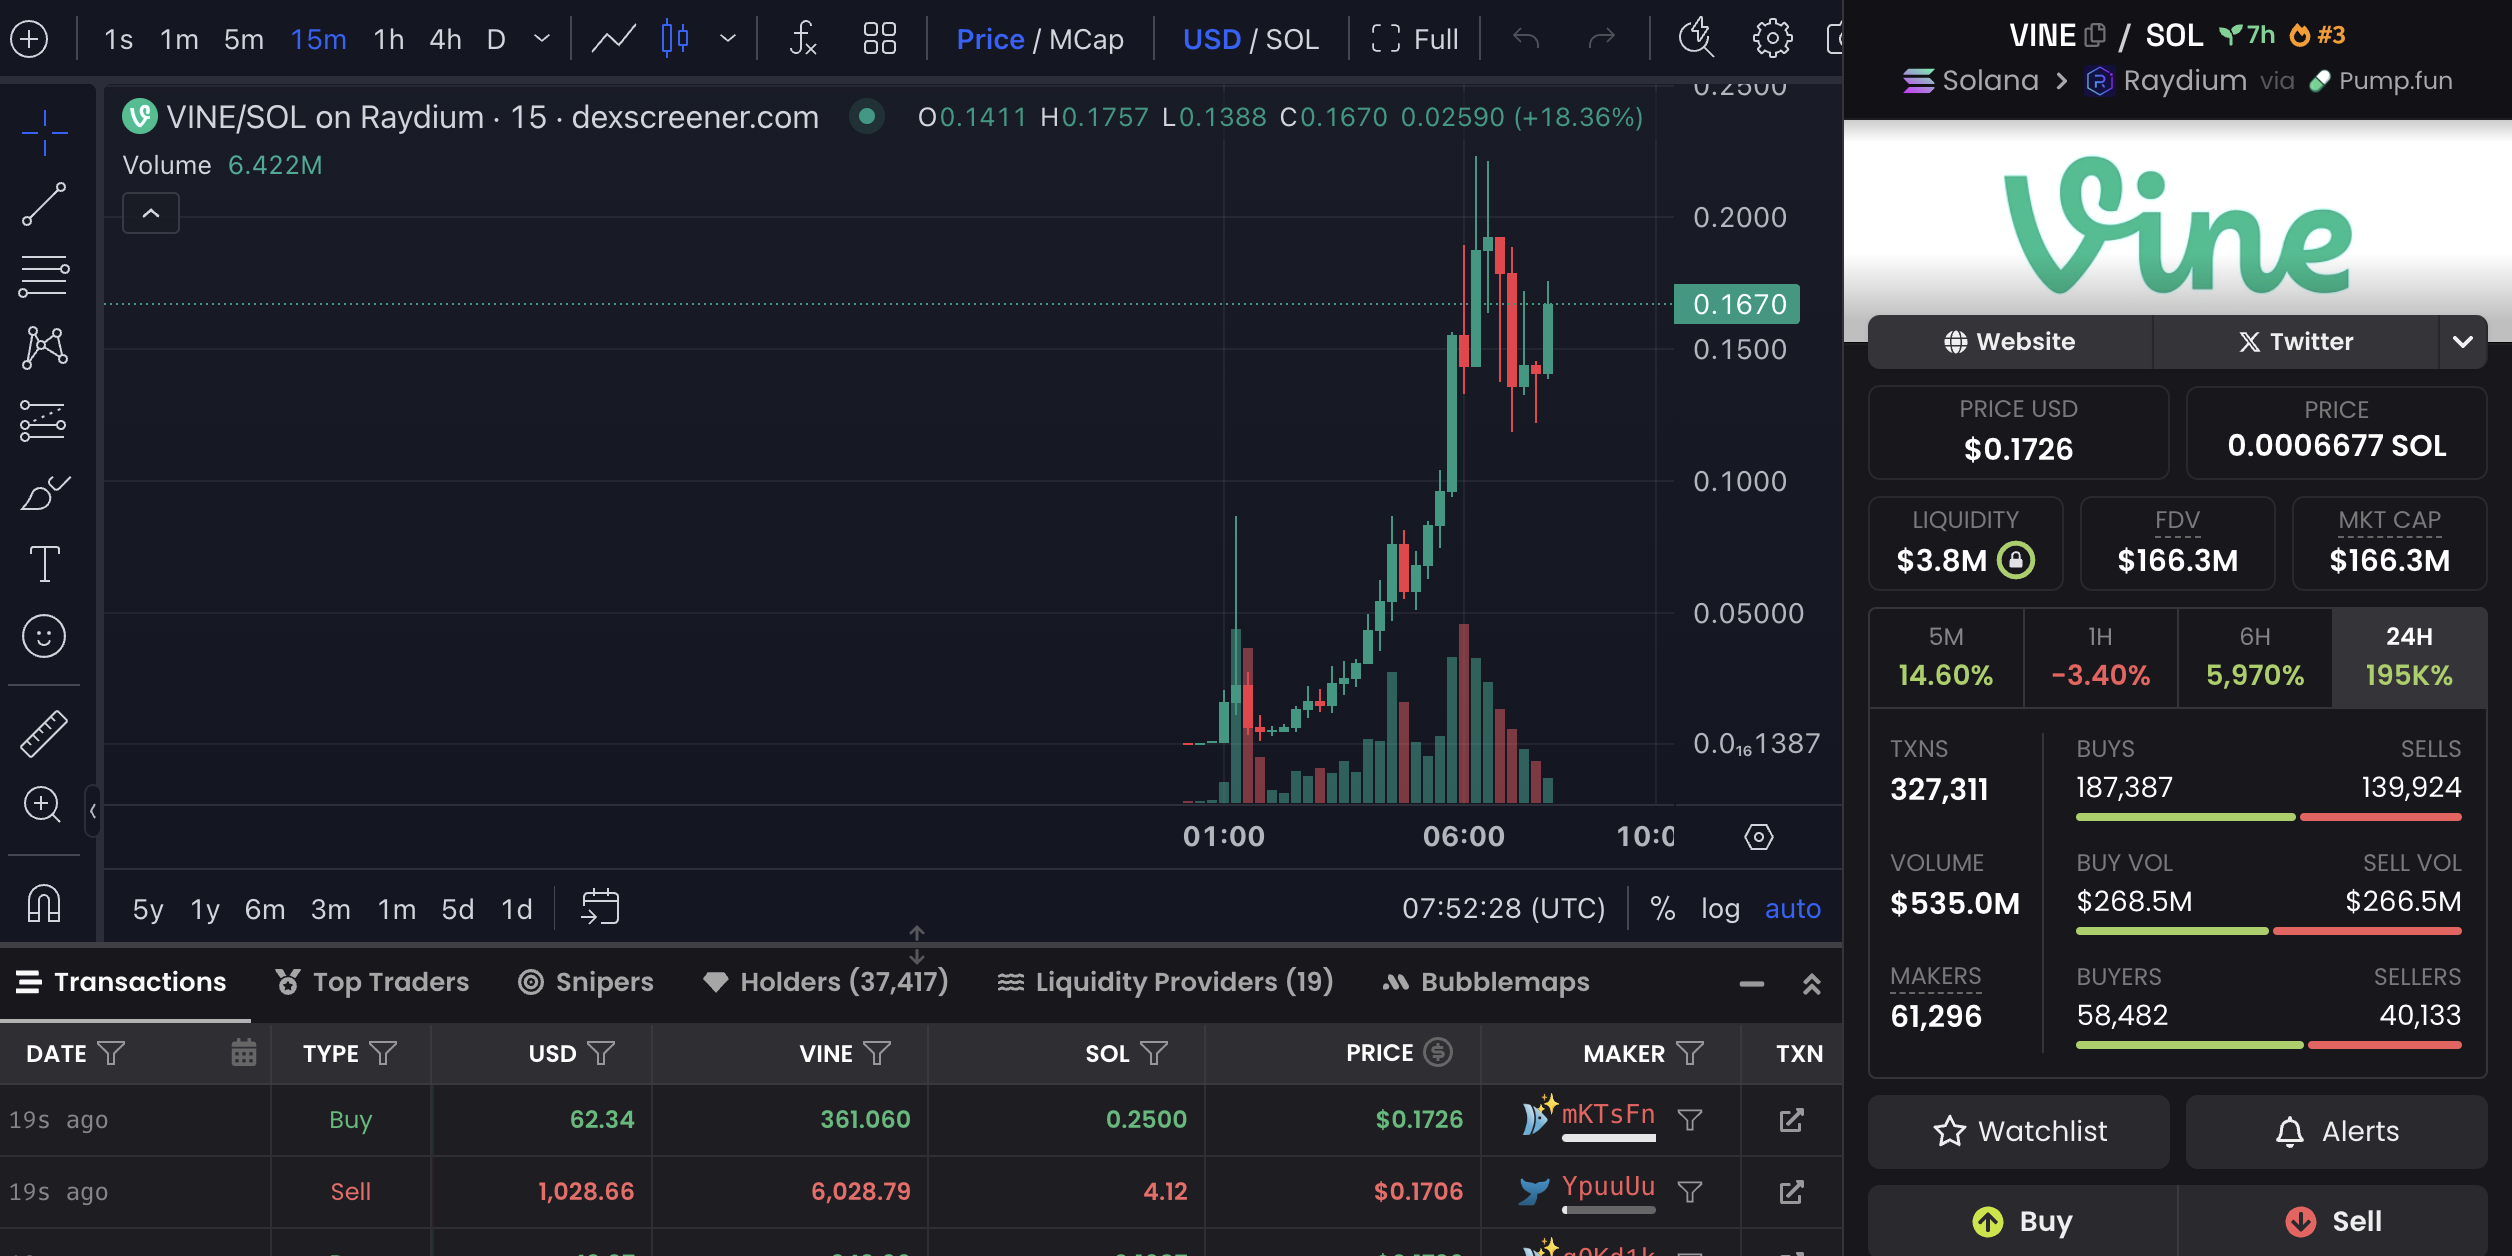Select the ruler measure tool
Image resolution: width=2512 pixels, height=1256 pixels.
pos(44,734)
